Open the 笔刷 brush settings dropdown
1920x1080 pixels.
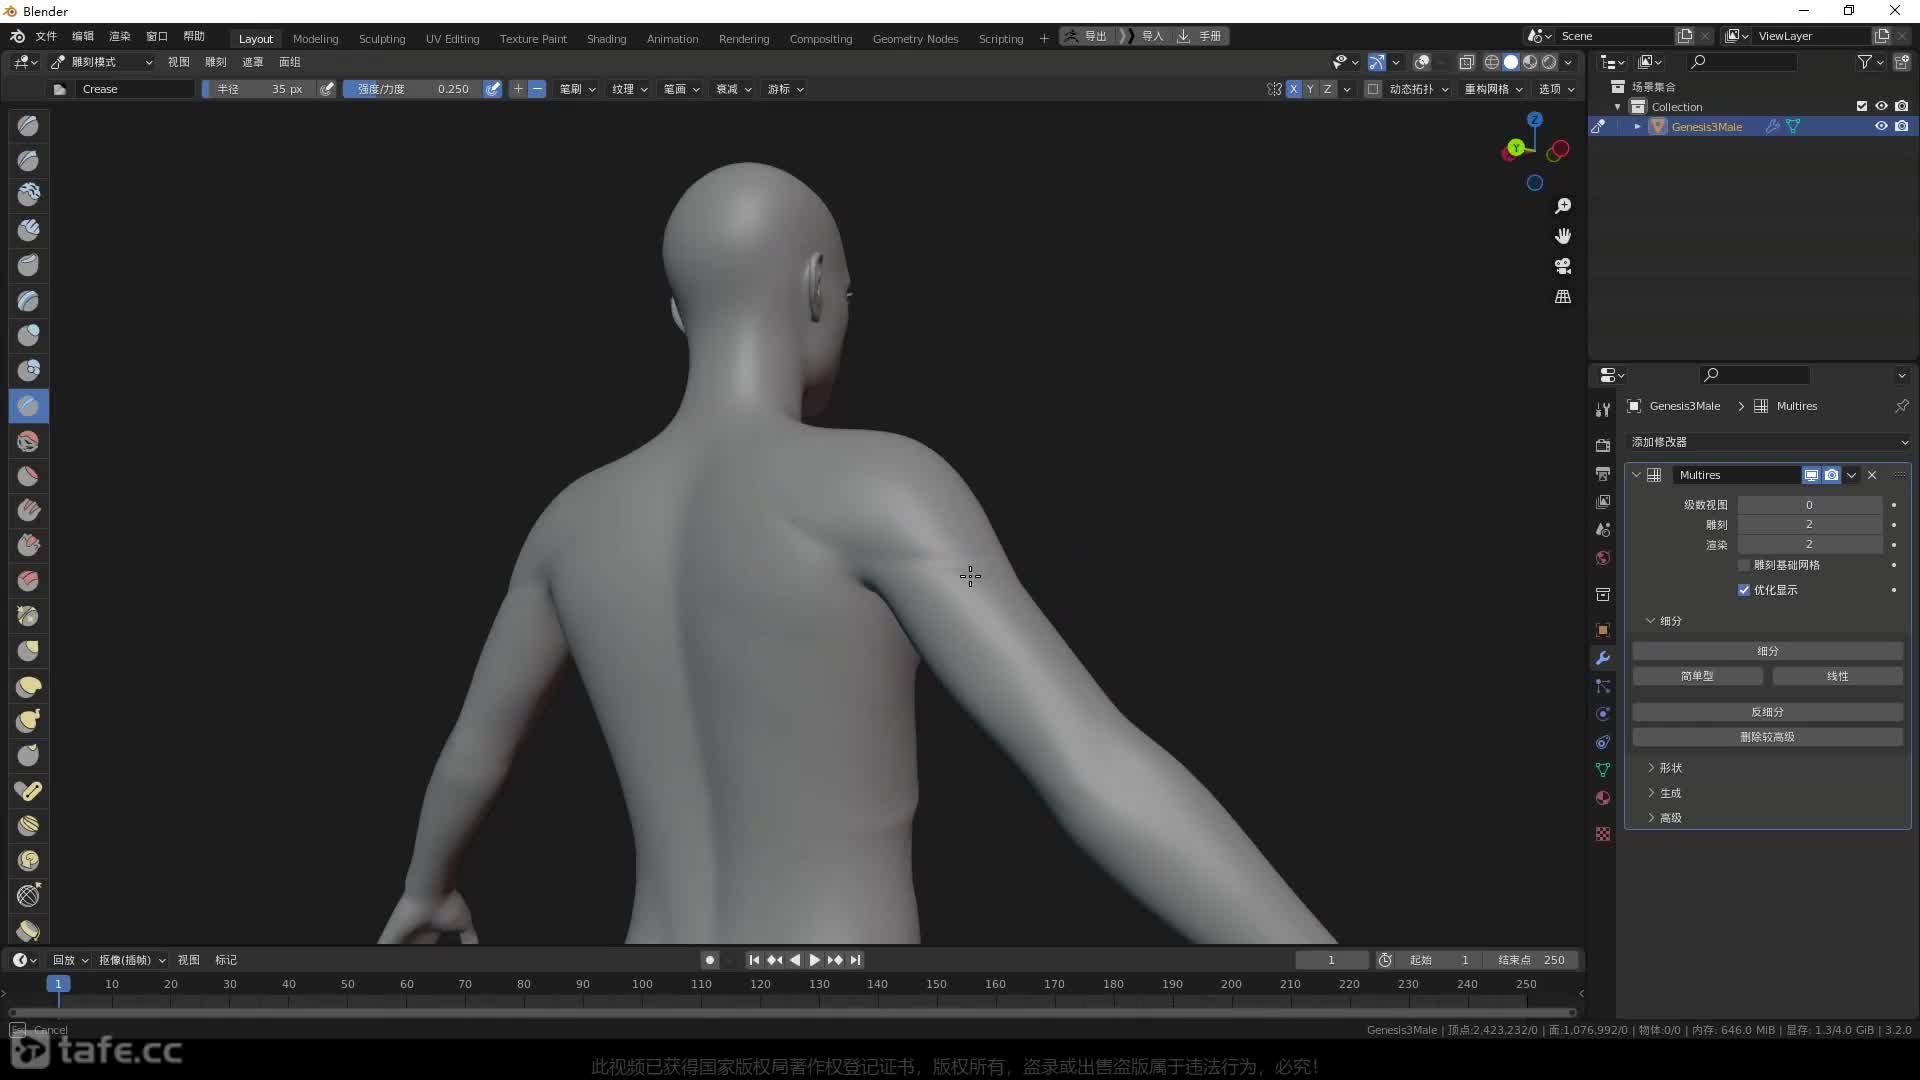pyautogui.click(x=577, y=89)
